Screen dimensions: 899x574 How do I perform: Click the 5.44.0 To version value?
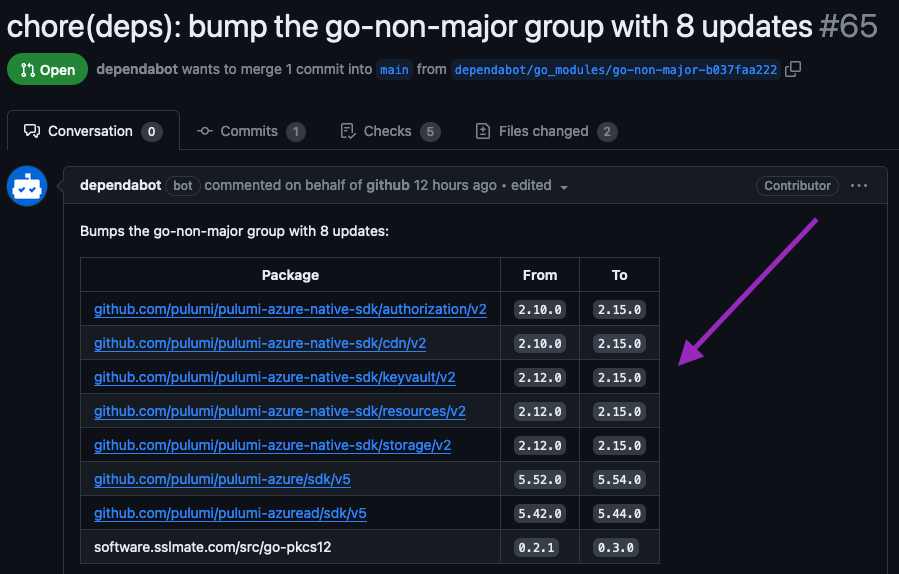pyautogui.click(x=619, y=513)
